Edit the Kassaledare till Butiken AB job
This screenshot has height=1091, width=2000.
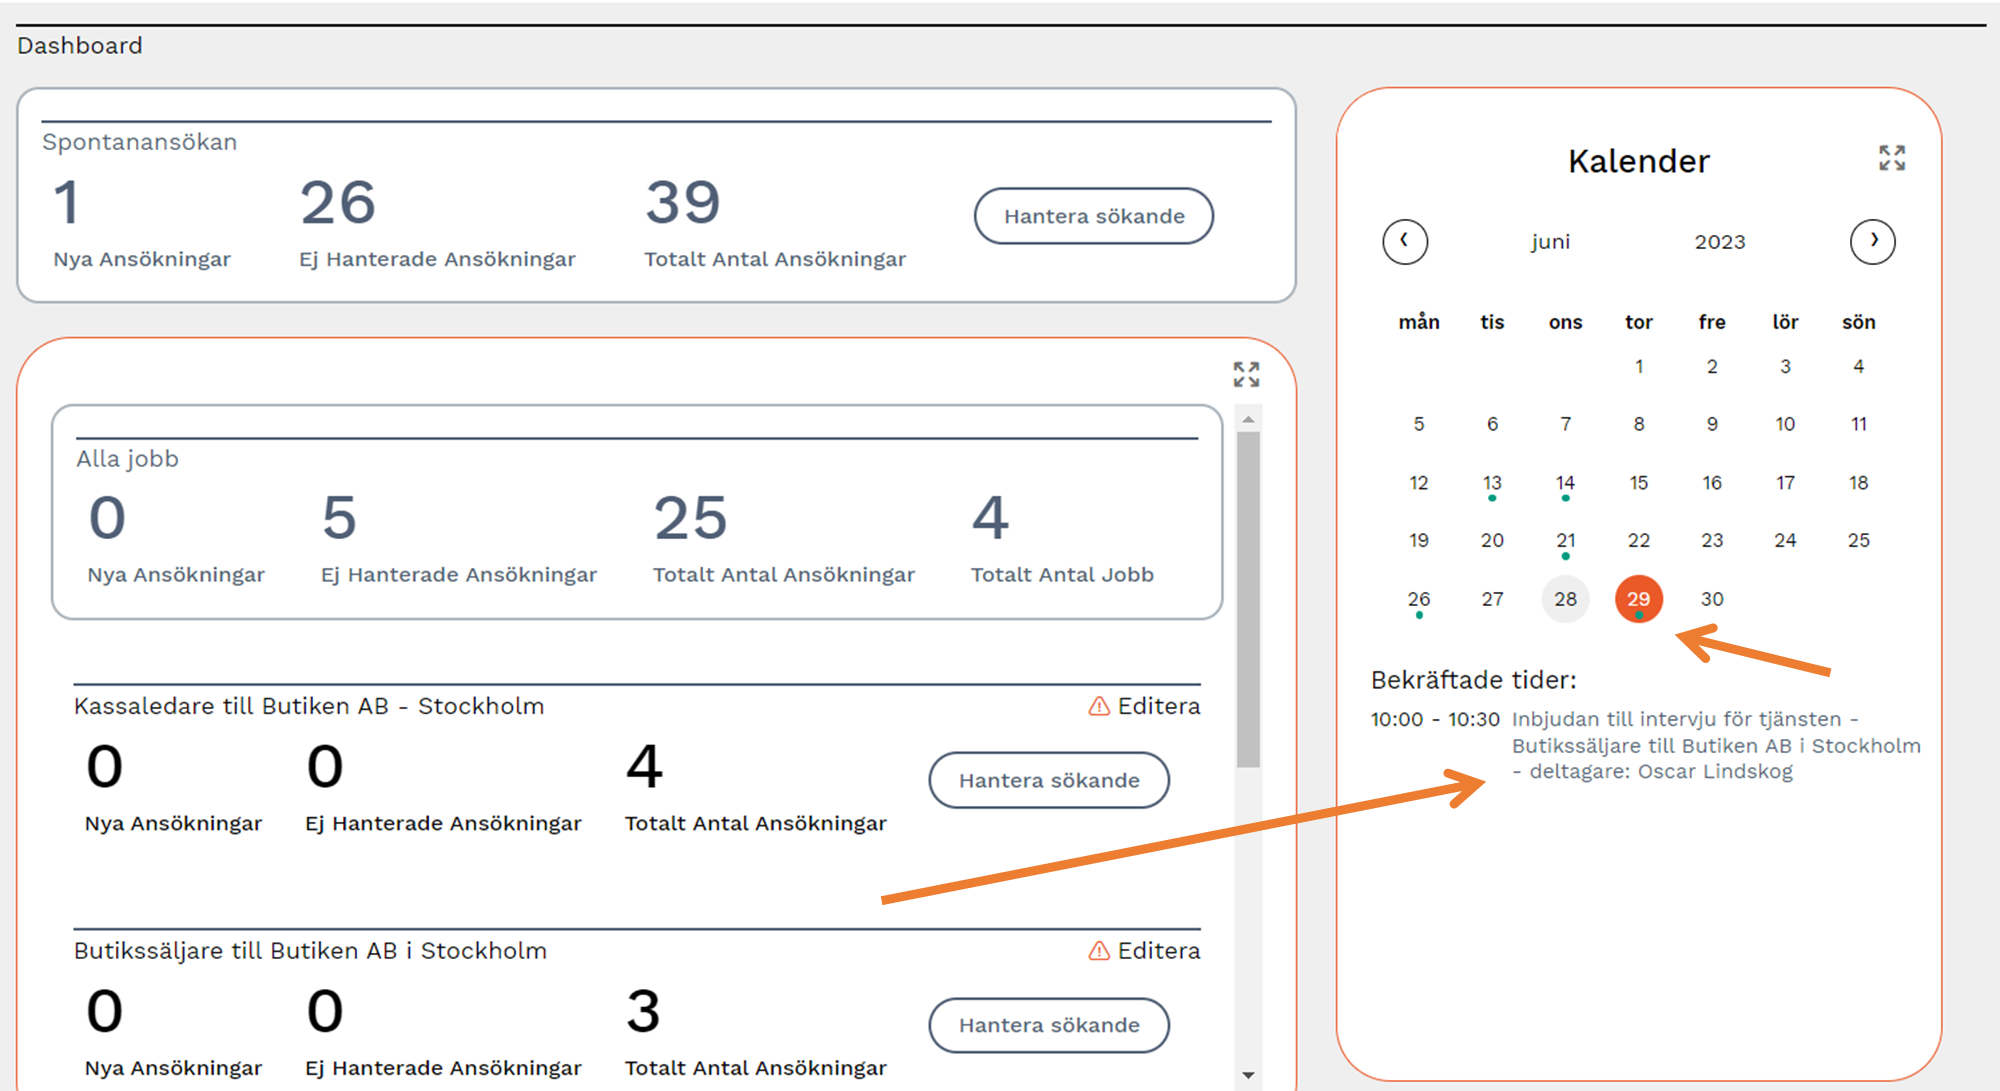click(x=1158, y=706)
